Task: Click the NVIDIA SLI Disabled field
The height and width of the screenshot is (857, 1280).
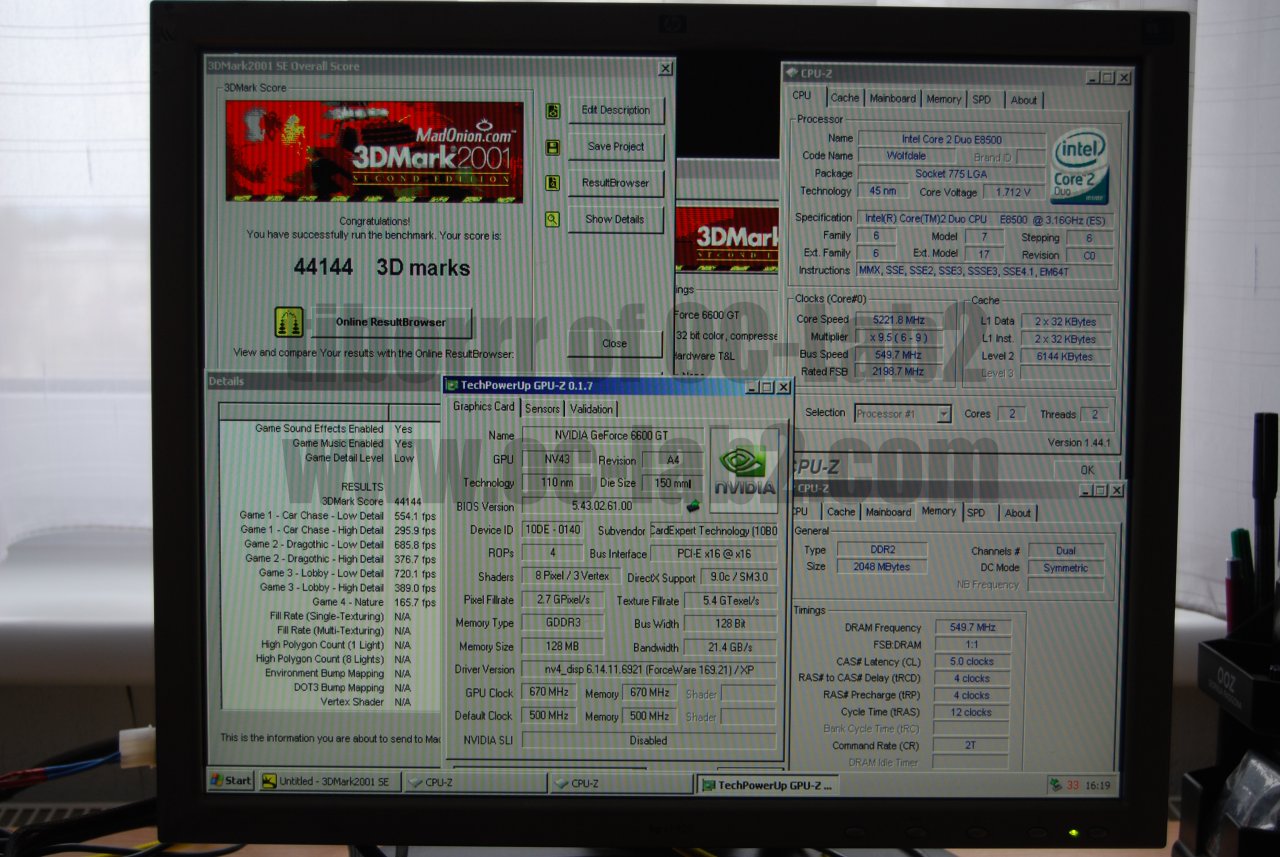Action: [649, 741]
